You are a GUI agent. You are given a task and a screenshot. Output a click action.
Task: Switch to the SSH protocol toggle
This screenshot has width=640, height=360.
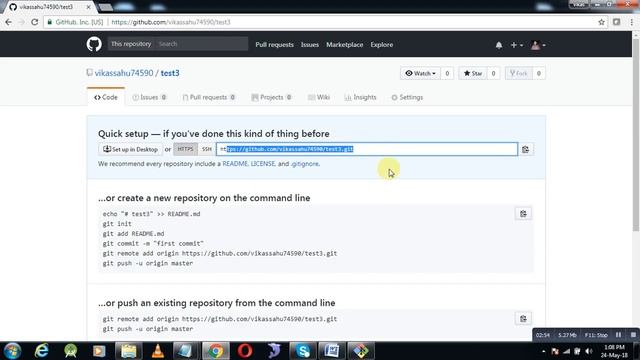[x=207, y=149]
